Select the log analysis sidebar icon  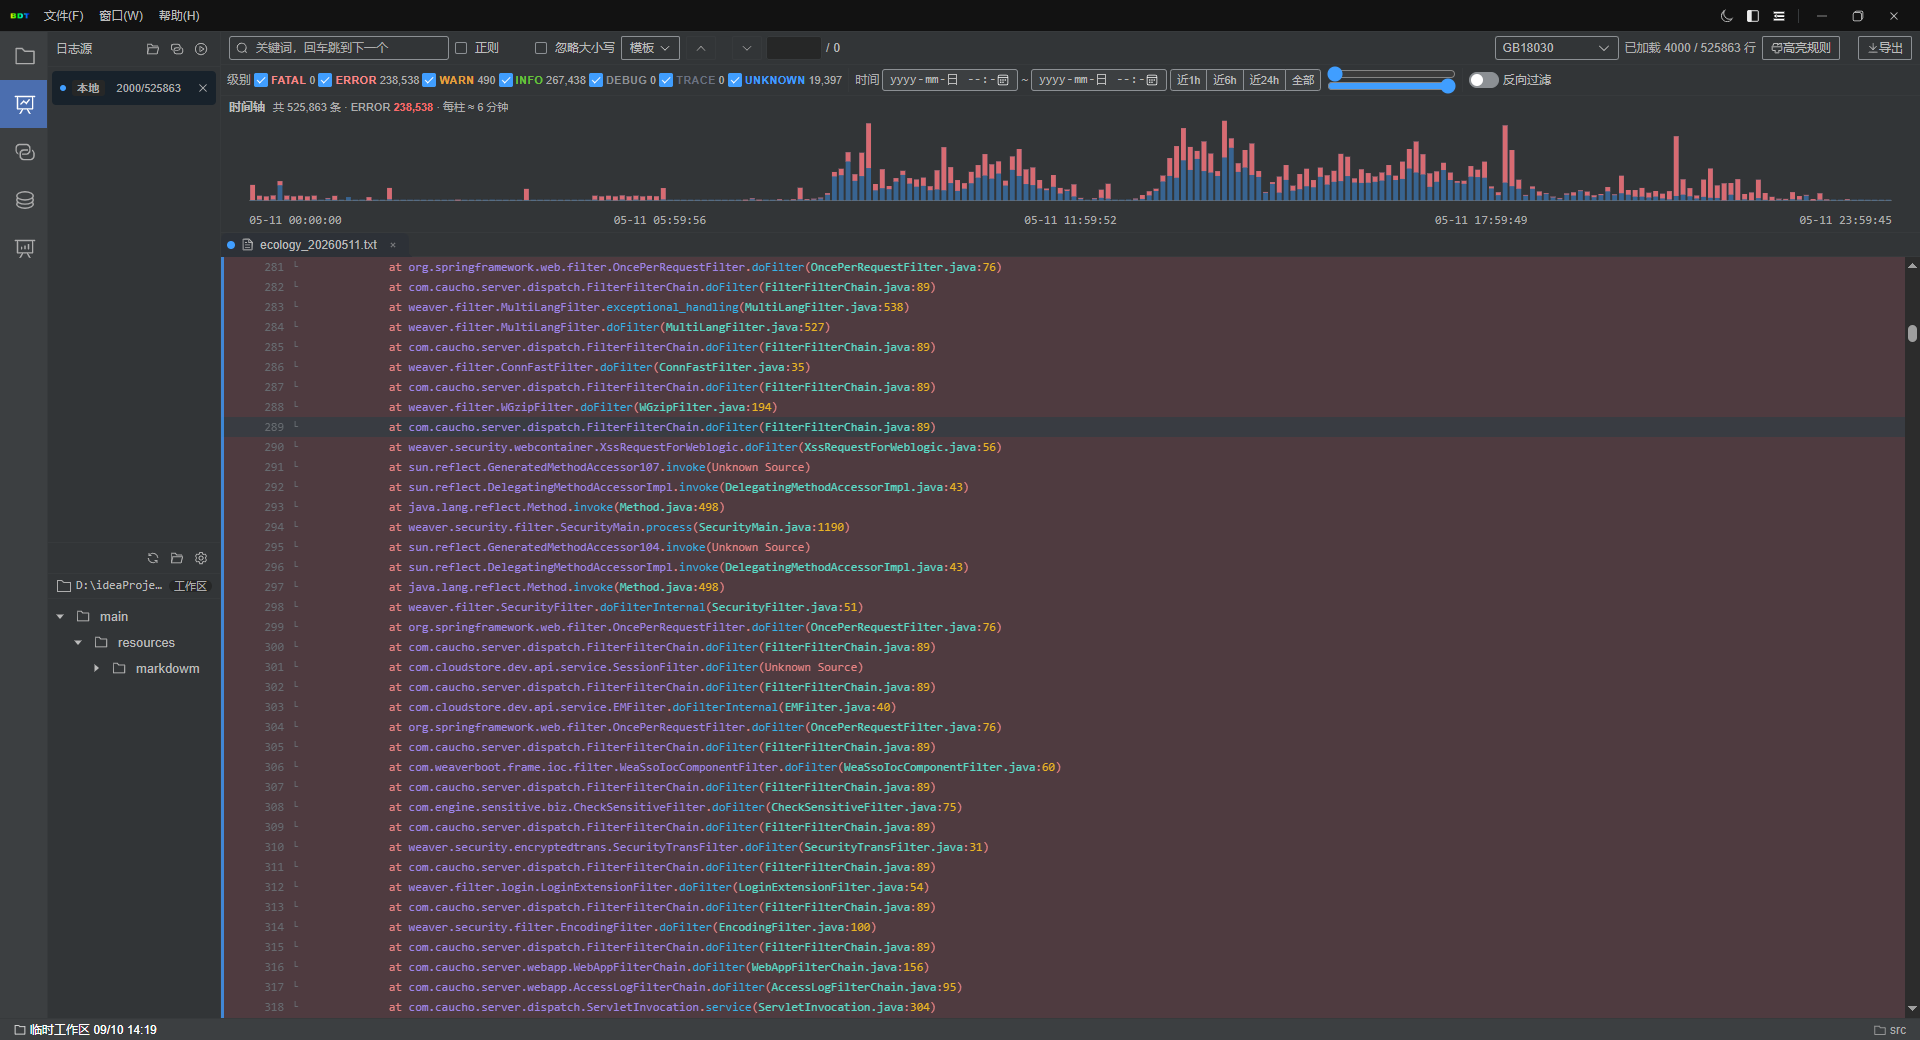click(x=24, y=104)
